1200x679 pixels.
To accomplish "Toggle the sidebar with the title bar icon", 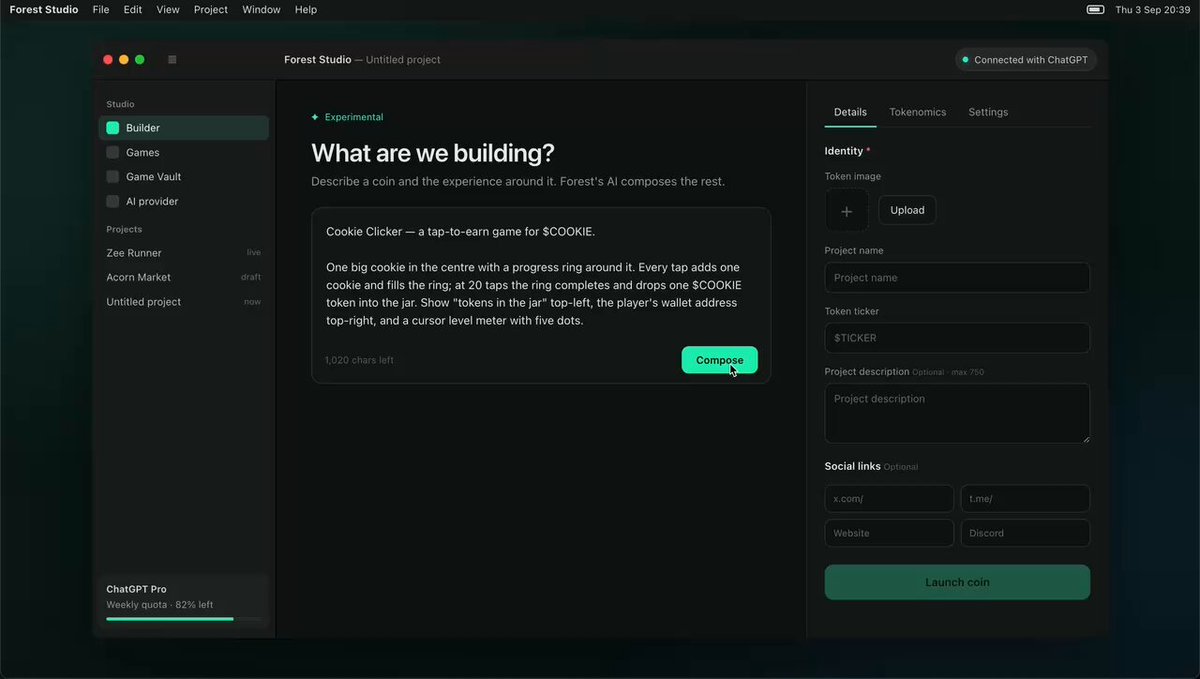I will 172,60.
